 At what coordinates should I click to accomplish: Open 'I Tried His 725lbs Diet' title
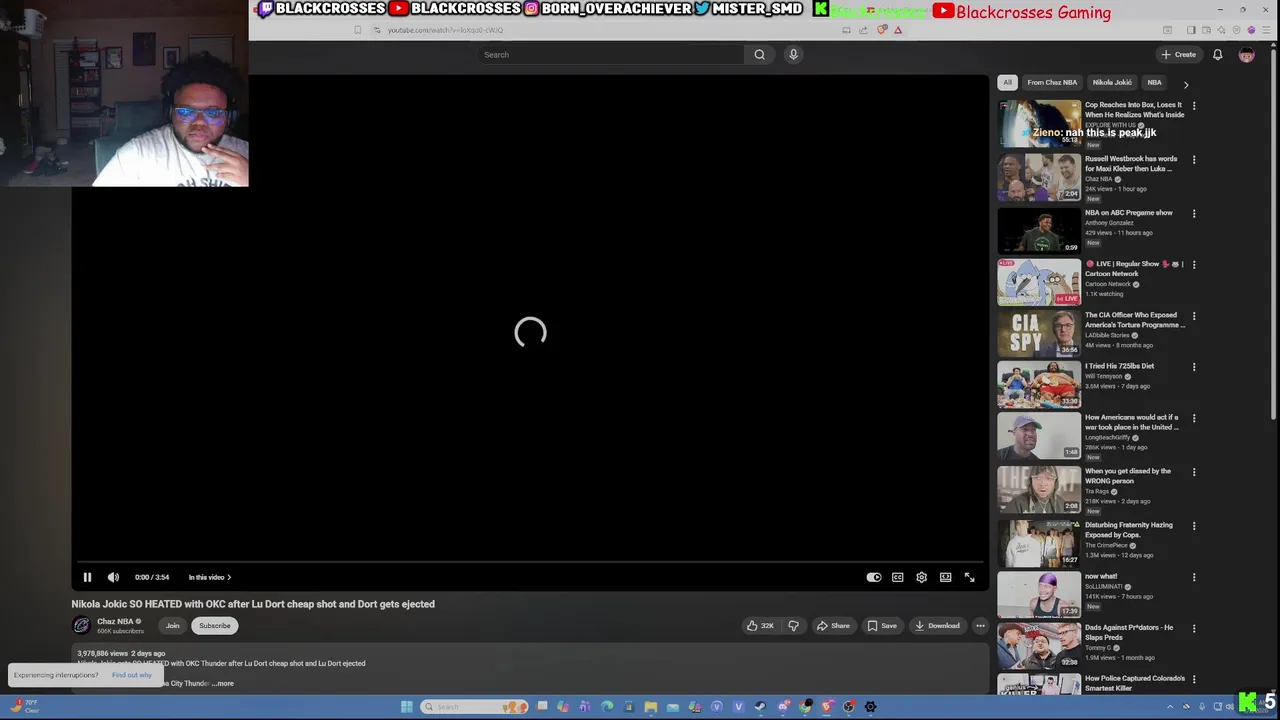(1119, 366)
